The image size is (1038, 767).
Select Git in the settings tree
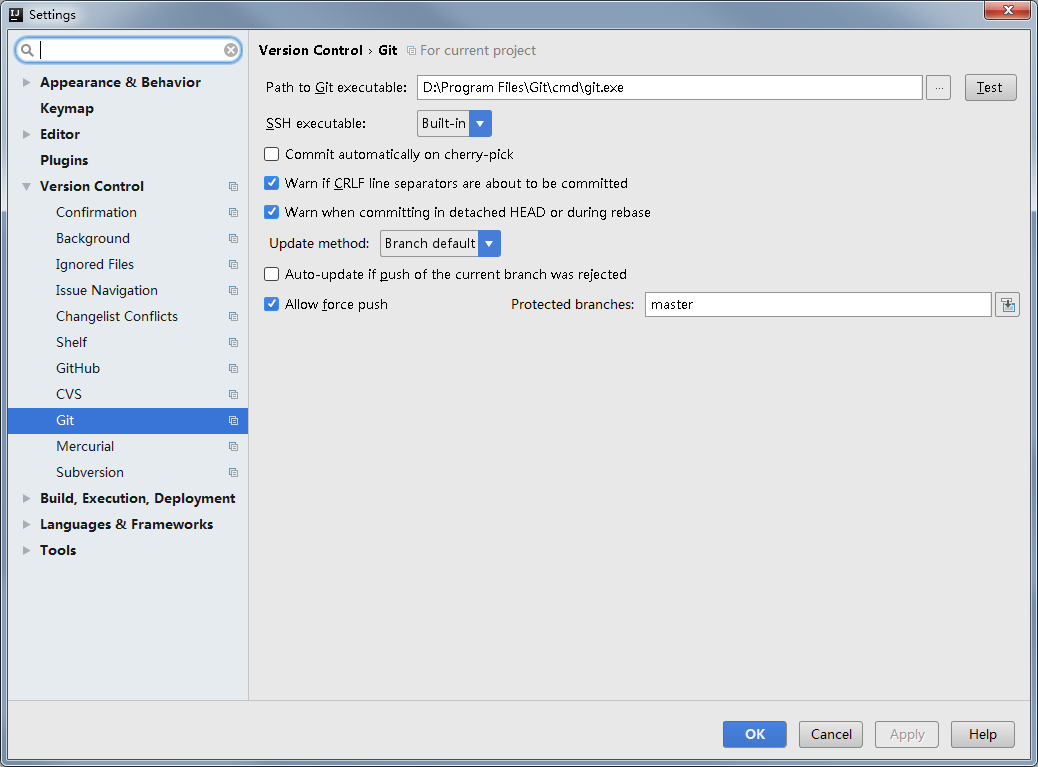pyautogui.click(x=128, y=420)
